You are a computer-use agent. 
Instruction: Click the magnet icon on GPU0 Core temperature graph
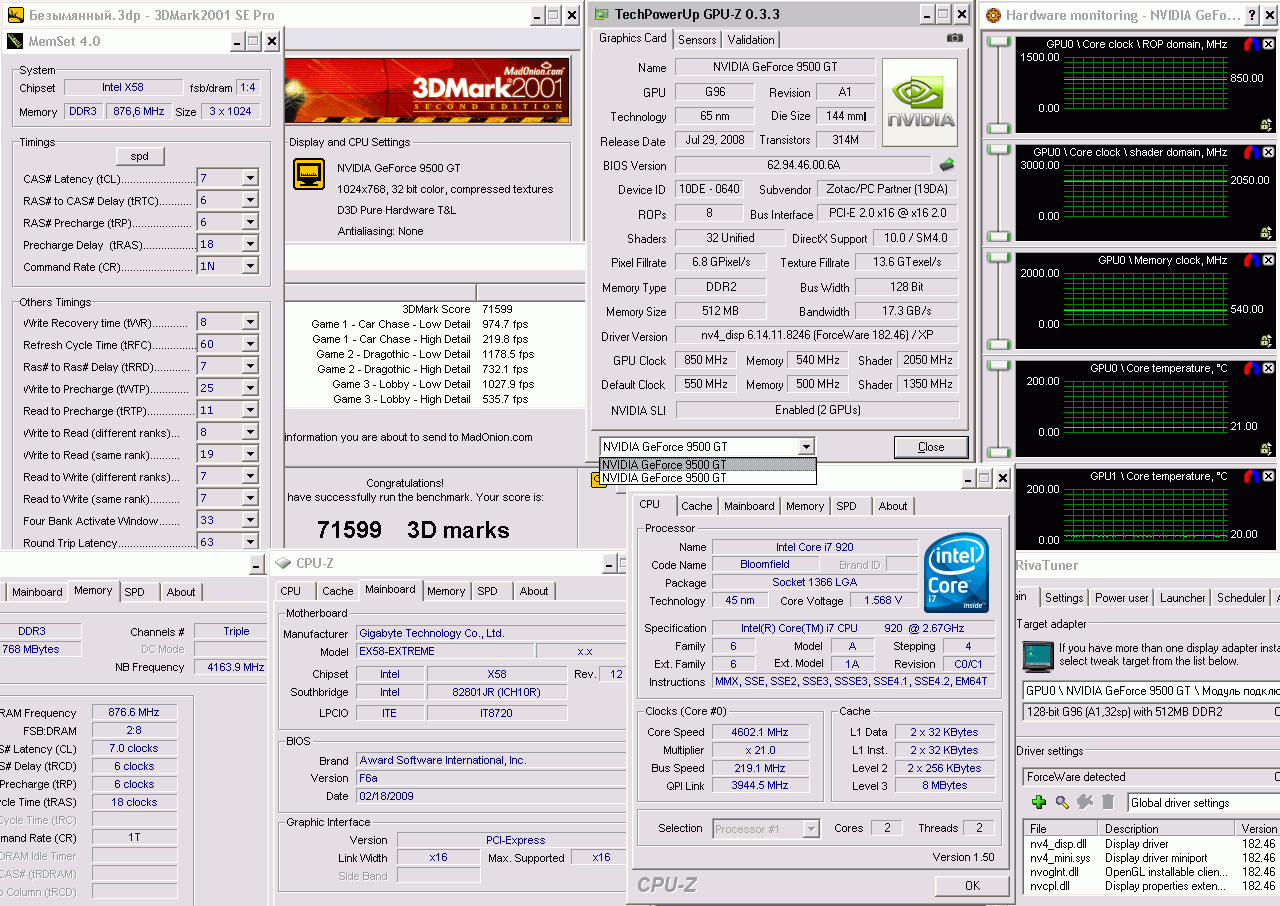pyautogui.click(x=1251, y=368)
